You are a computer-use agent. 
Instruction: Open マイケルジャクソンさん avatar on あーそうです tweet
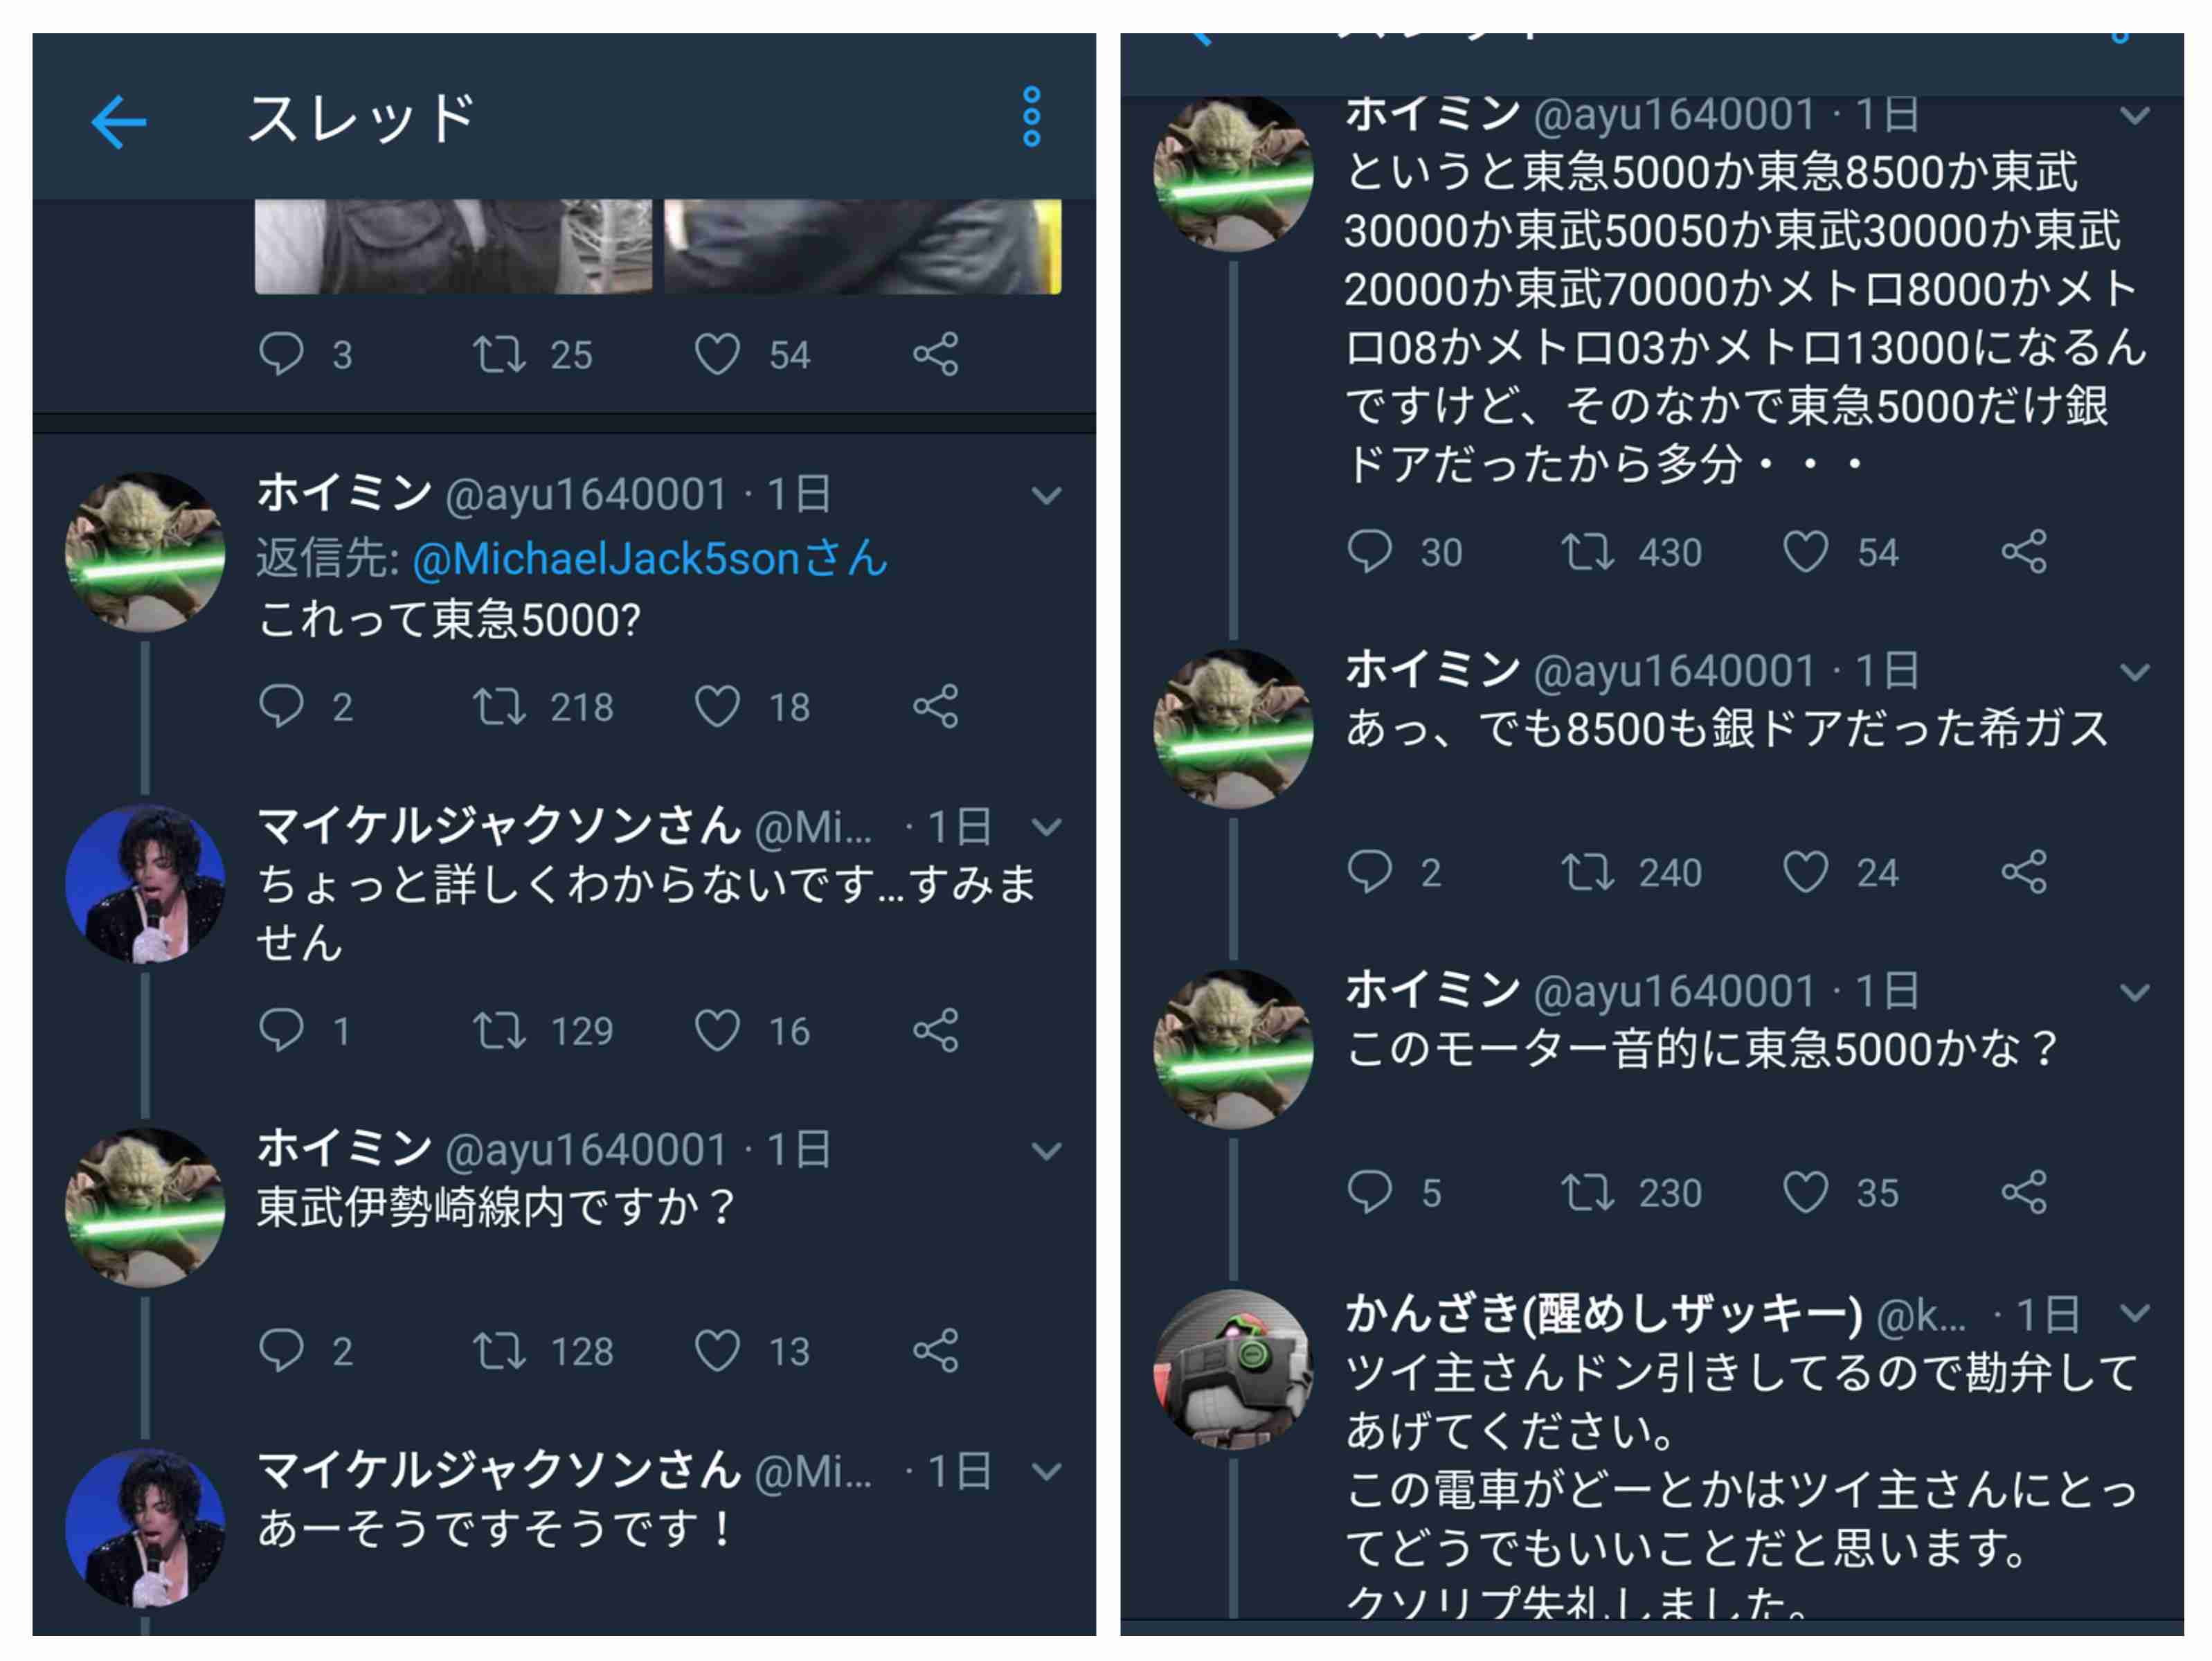pos(145,1527)
